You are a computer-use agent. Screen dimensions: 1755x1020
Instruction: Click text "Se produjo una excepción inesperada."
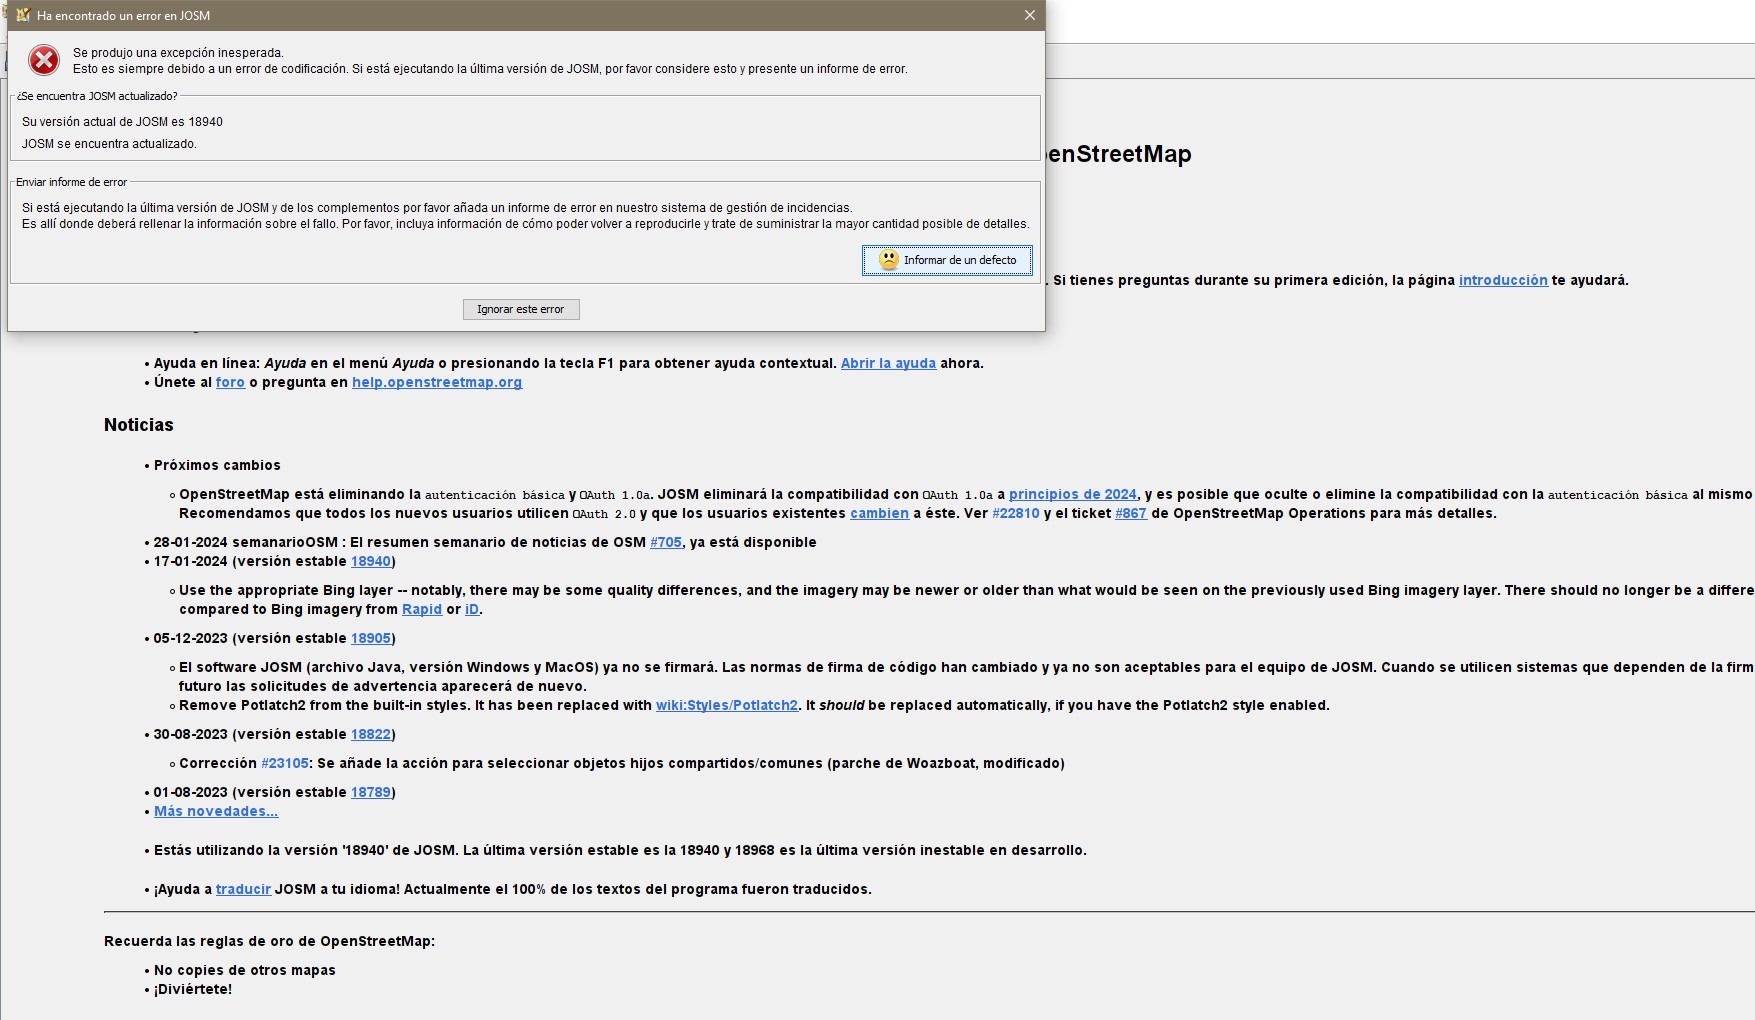[x=178, y=53]
